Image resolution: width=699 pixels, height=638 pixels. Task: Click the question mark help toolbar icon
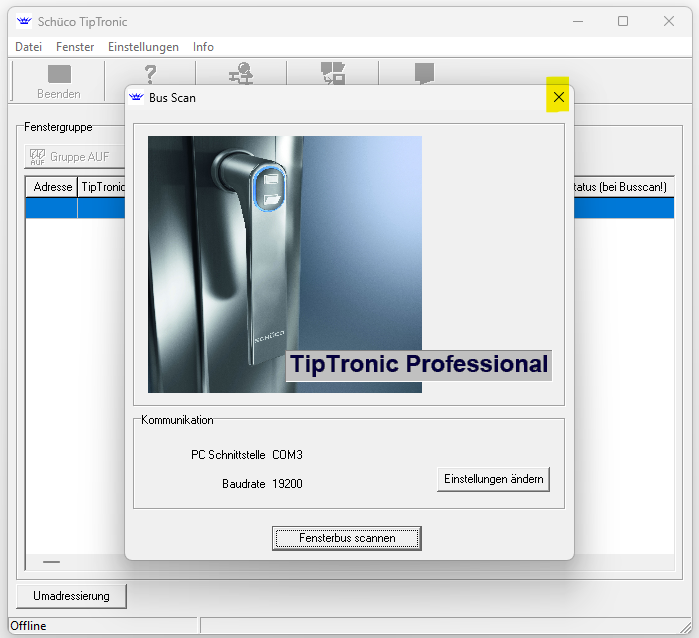150,74
